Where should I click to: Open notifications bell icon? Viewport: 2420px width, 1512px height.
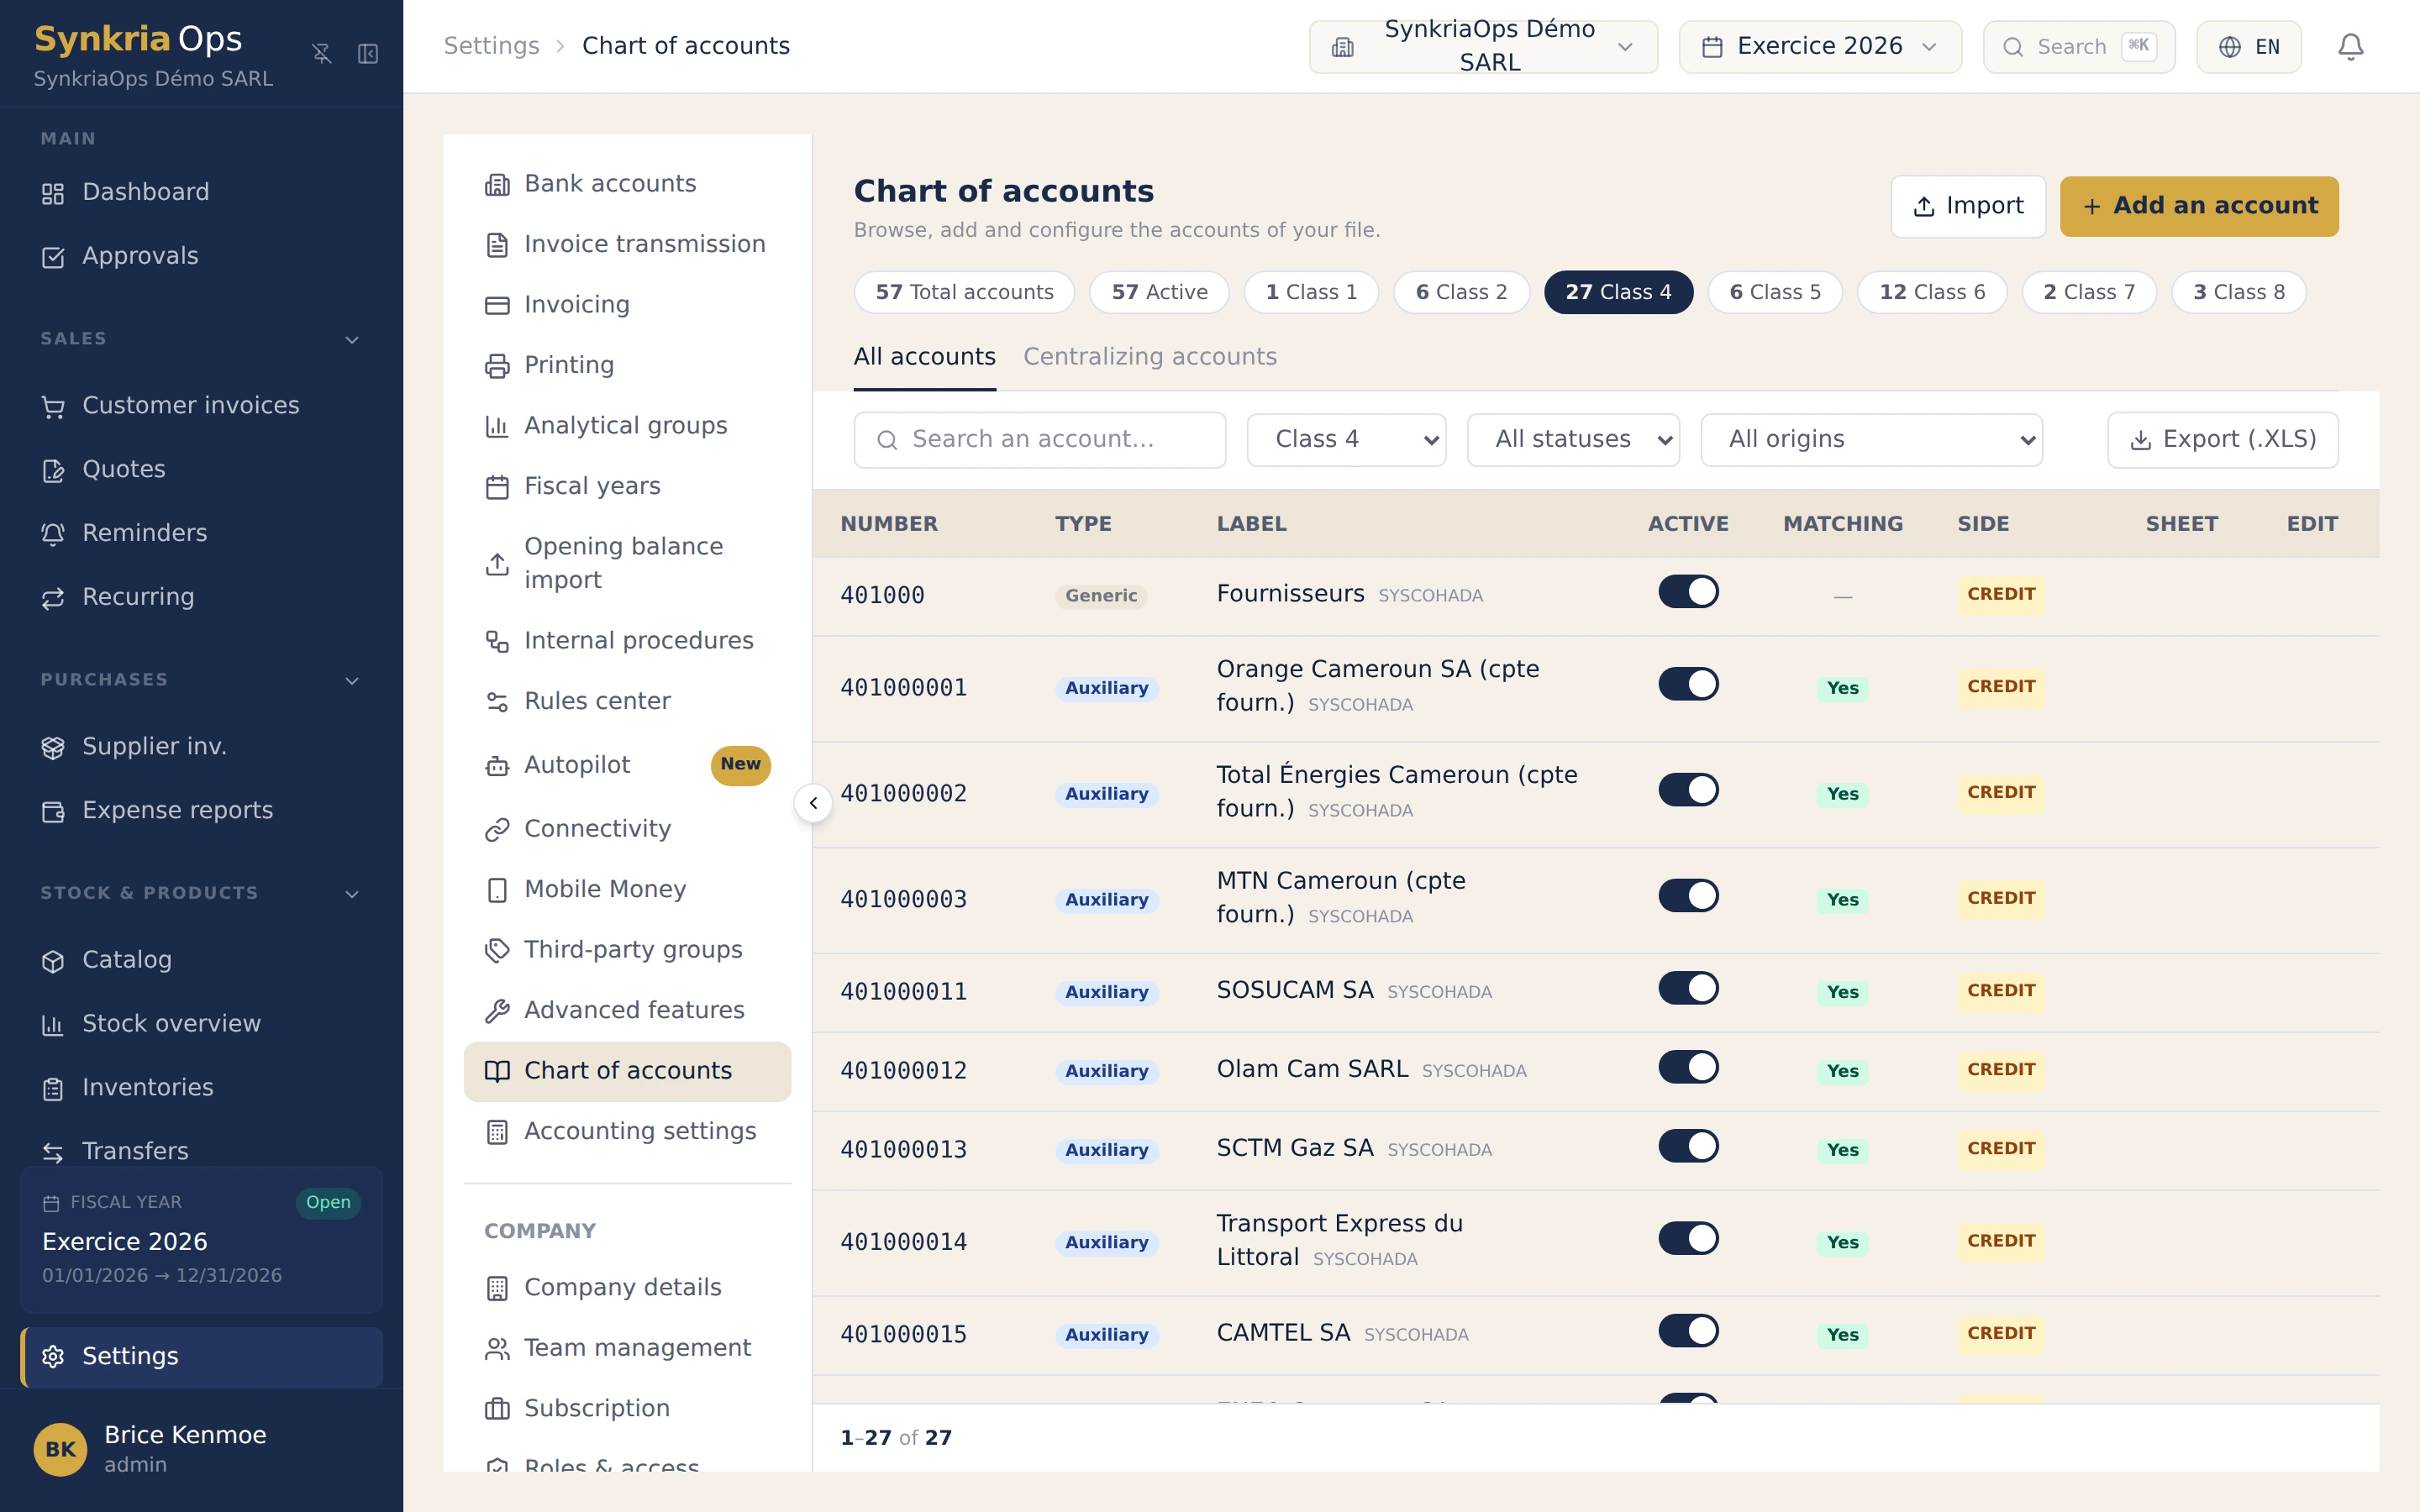pyautogui.click(x=2350, y=46)
